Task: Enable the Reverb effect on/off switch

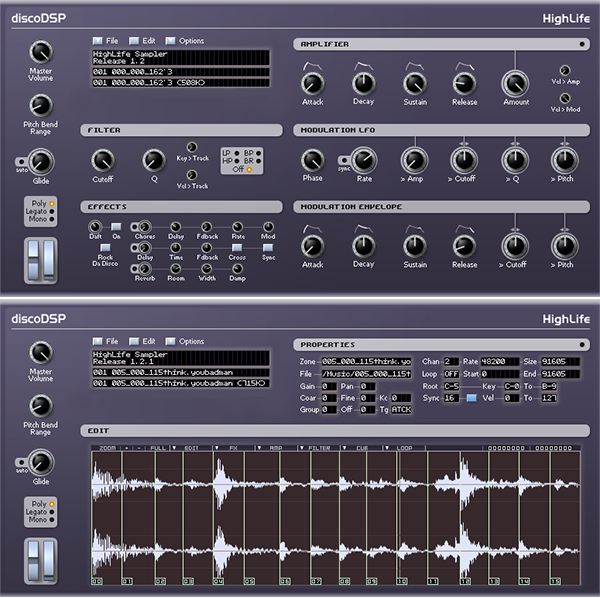Action: point(134,269)
